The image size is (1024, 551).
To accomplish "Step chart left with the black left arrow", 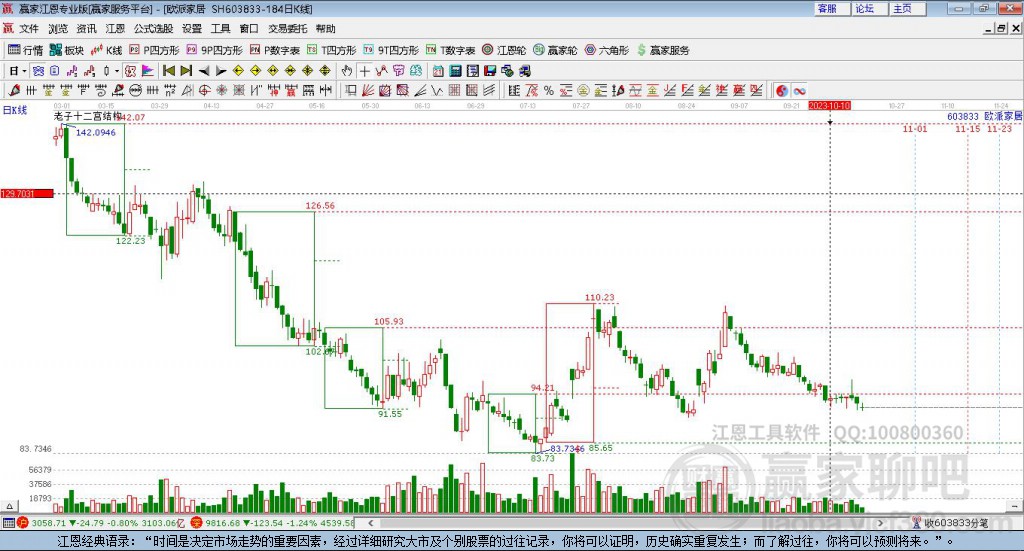I will (204, 71).
